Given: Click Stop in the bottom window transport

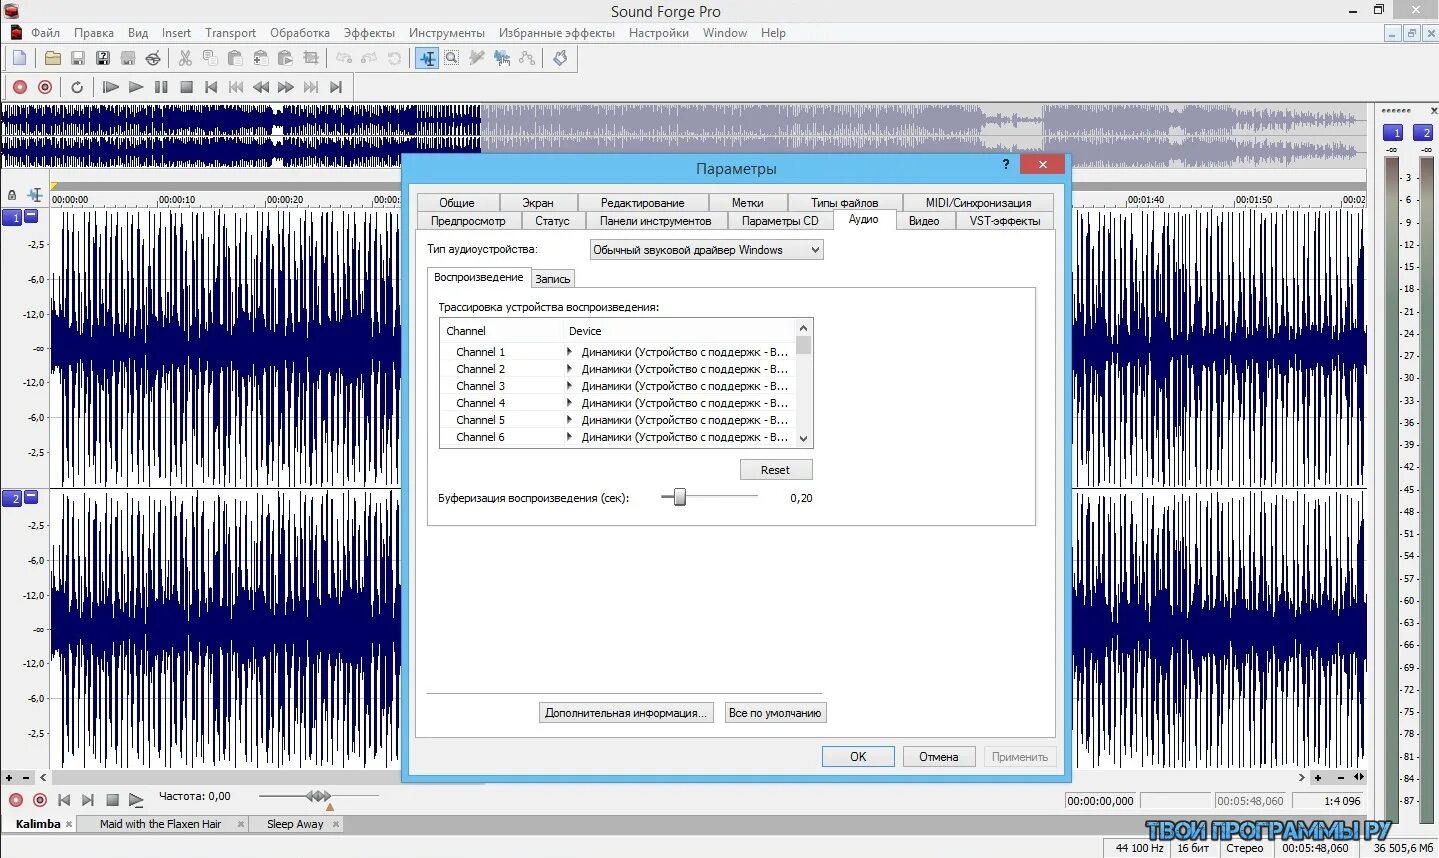Looking at the screenshot, I should pos(112,800).
